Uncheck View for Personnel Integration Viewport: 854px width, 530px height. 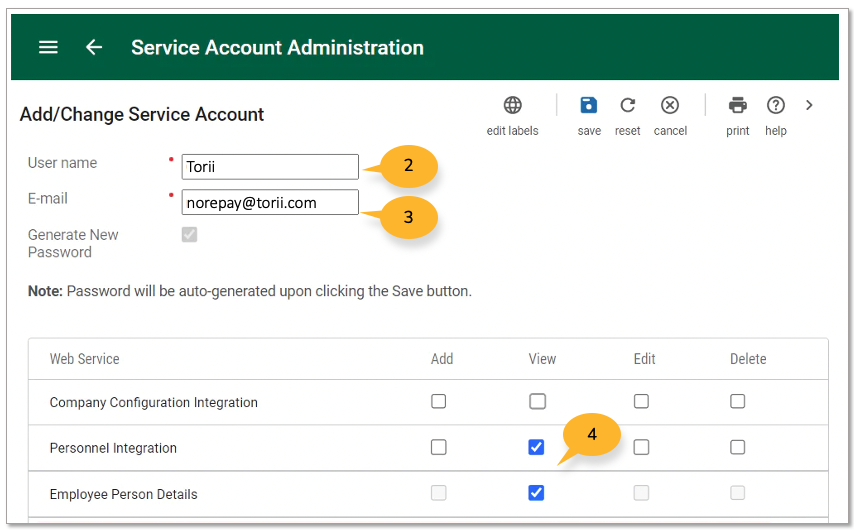pyautogui.click(x=536, y=447)
